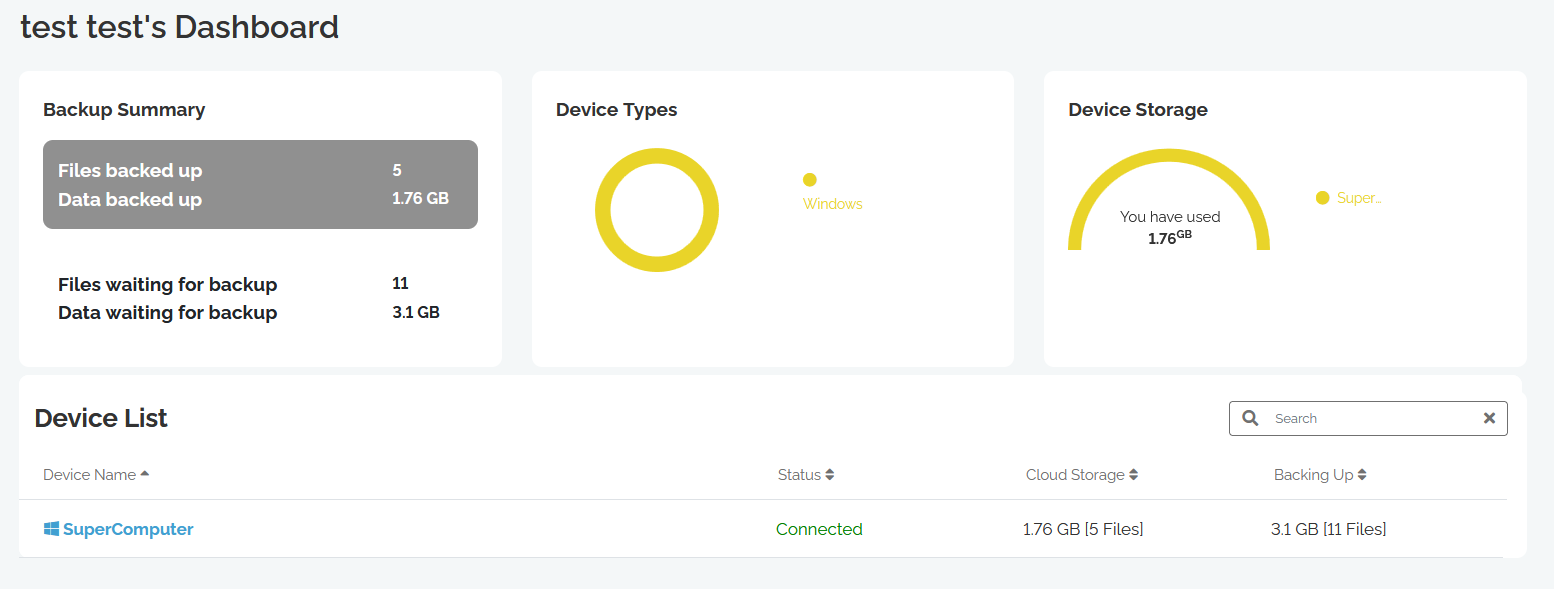Click the Windows legend dot
Screen dimensions: 1554x589
810,180
